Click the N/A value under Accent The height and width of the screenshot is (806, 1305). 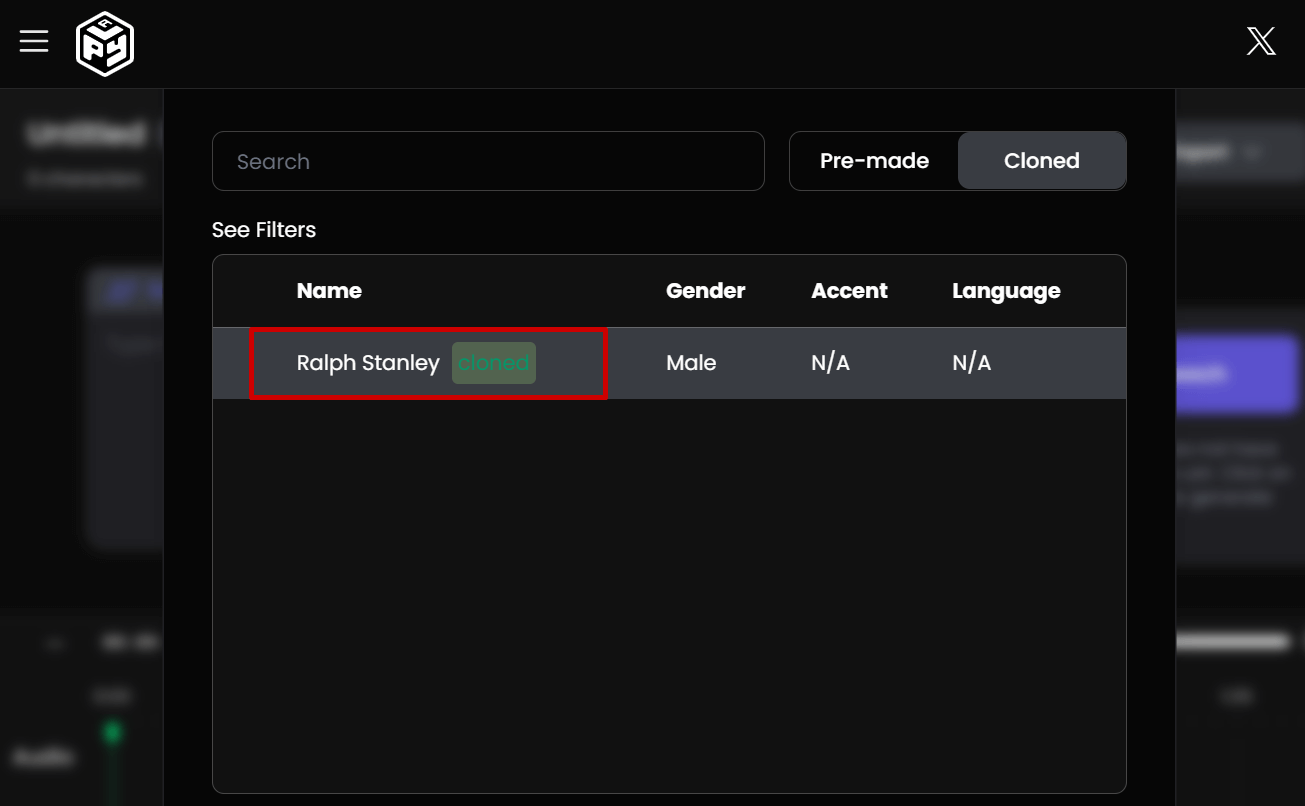pyautogui.click(x=830, y=363)
